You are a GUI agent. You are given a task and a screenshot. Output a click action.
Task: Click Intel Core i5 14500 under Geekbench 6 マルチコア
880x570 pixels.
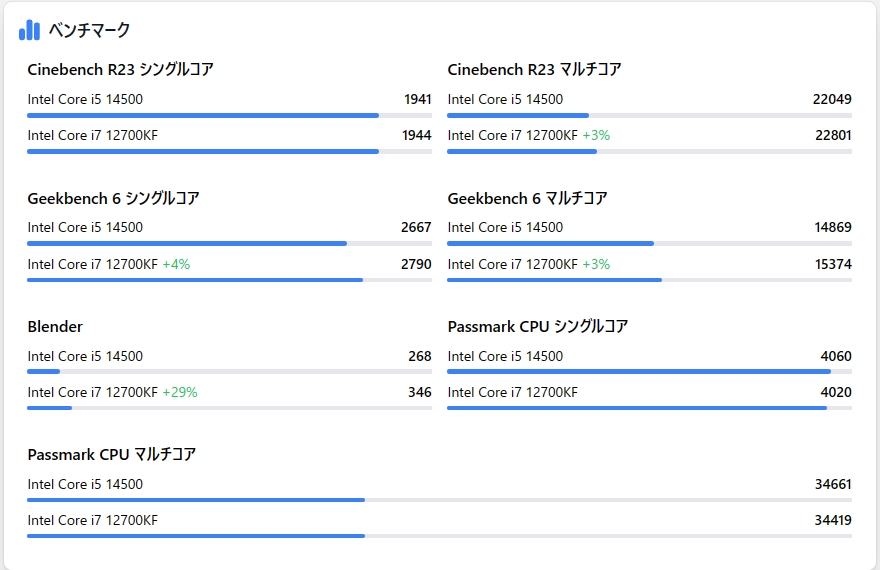505,227
